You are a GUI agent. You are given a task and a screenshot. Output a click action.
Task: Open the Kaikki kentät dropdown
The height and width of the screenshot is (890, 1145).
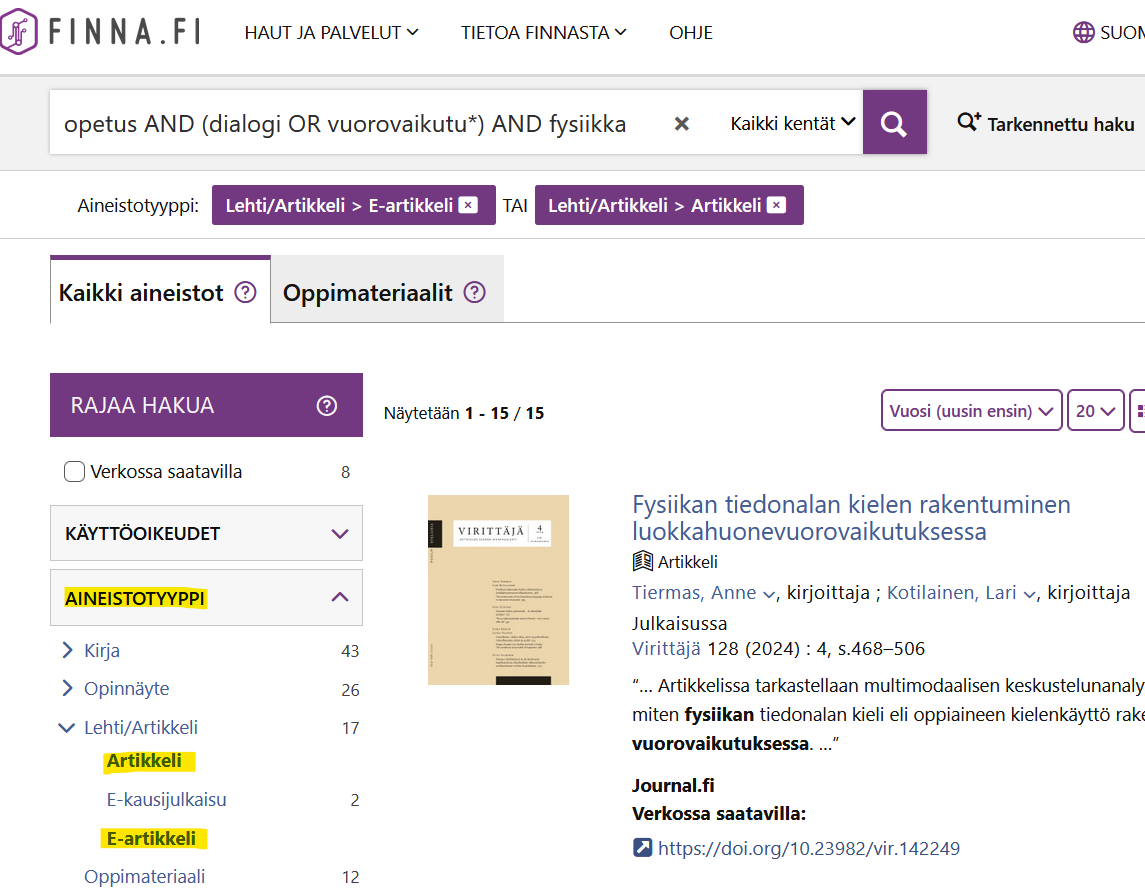[792, 123]
